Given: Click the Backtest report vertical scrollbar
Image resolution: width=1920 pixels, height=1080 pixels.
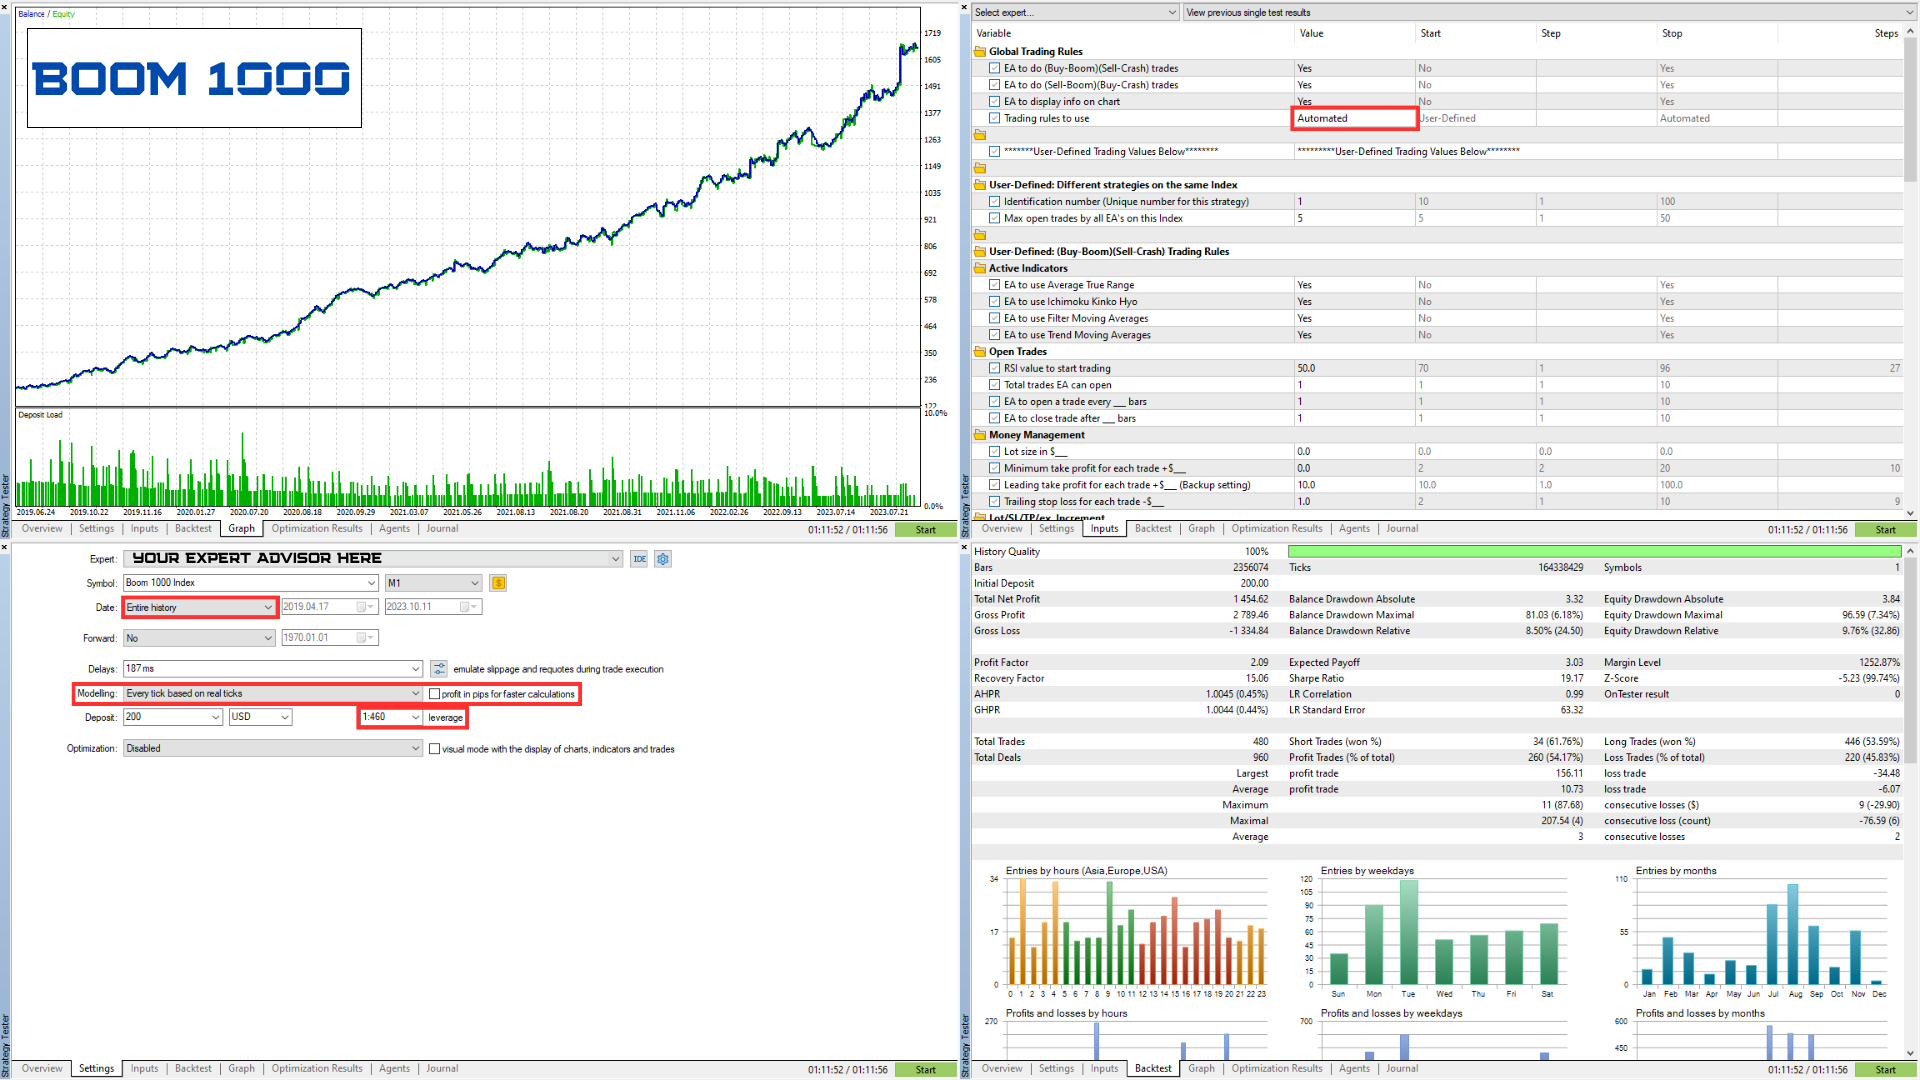Looking at the screenshot, I should click(1911, 800).
